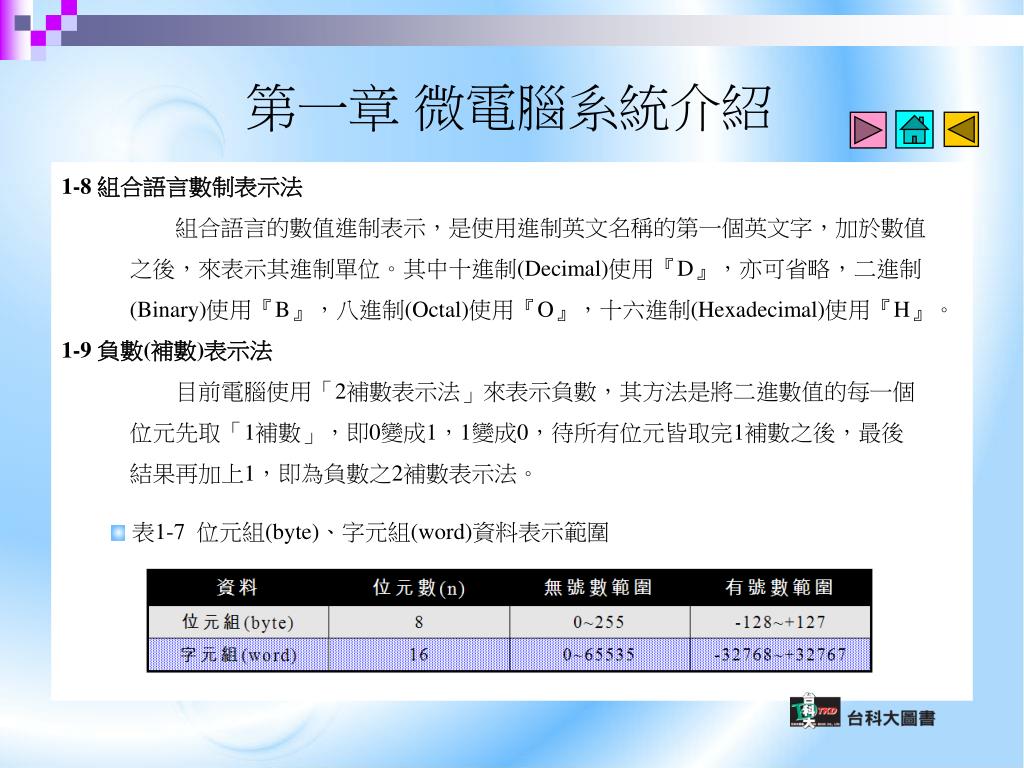Click the pink next-slide arrow button
The height and width of the screenshot is (768, 1024).
point(868,129)
